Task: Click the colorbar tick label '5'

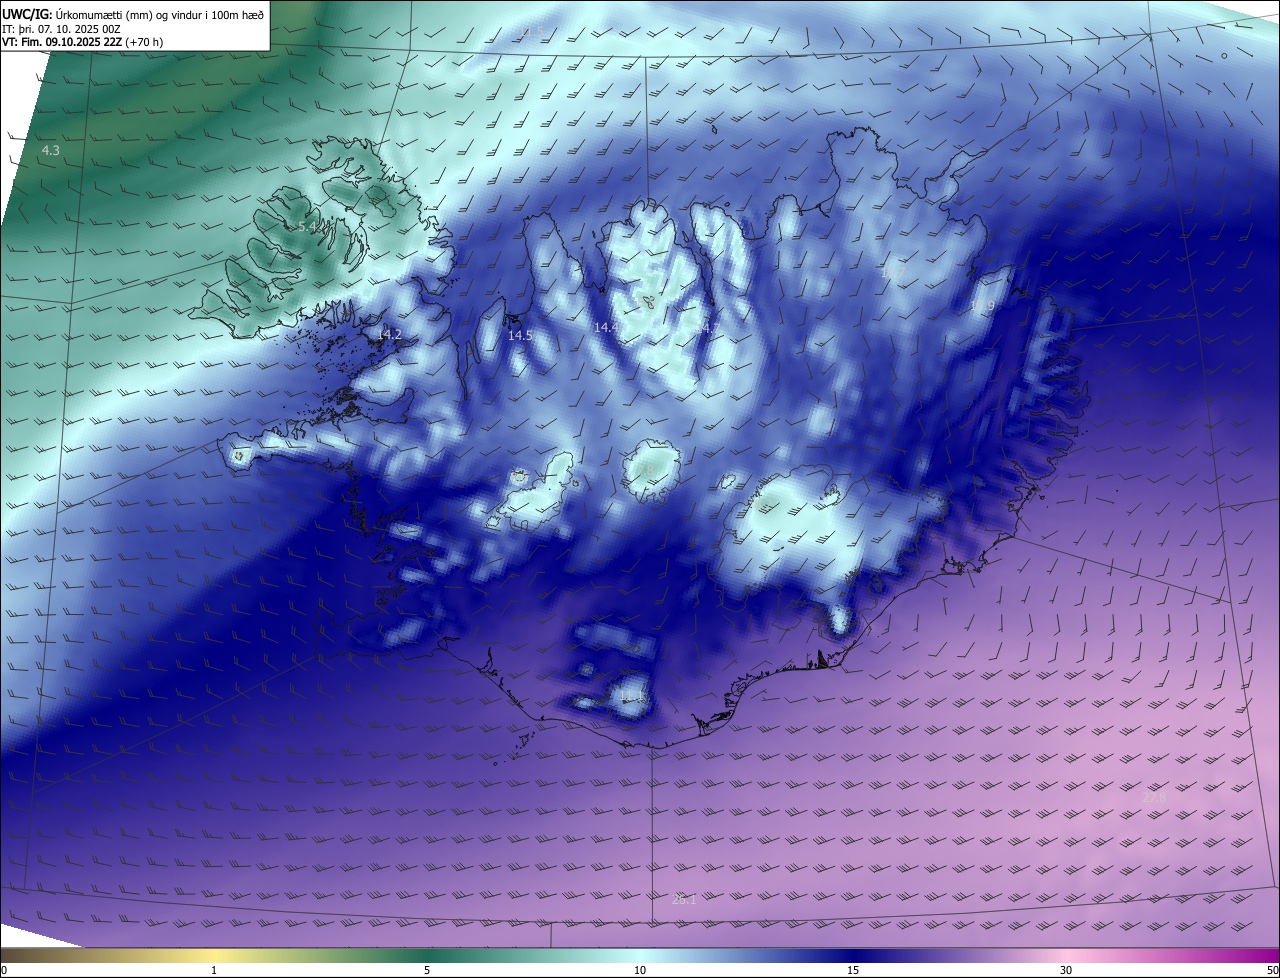Action: click(427, 970)
